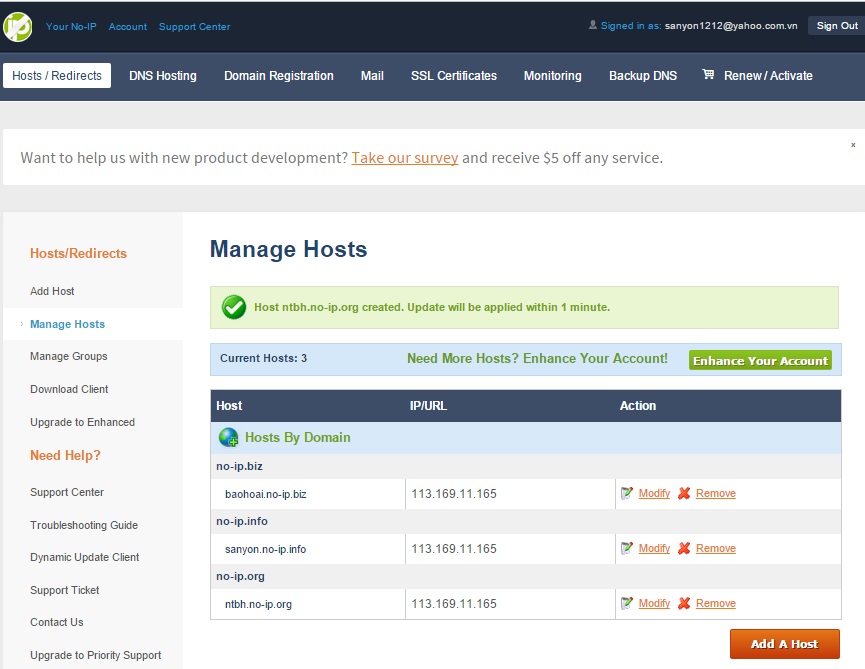Click the Host column header
Screen dimensions: 865x669
pos(229,406)
